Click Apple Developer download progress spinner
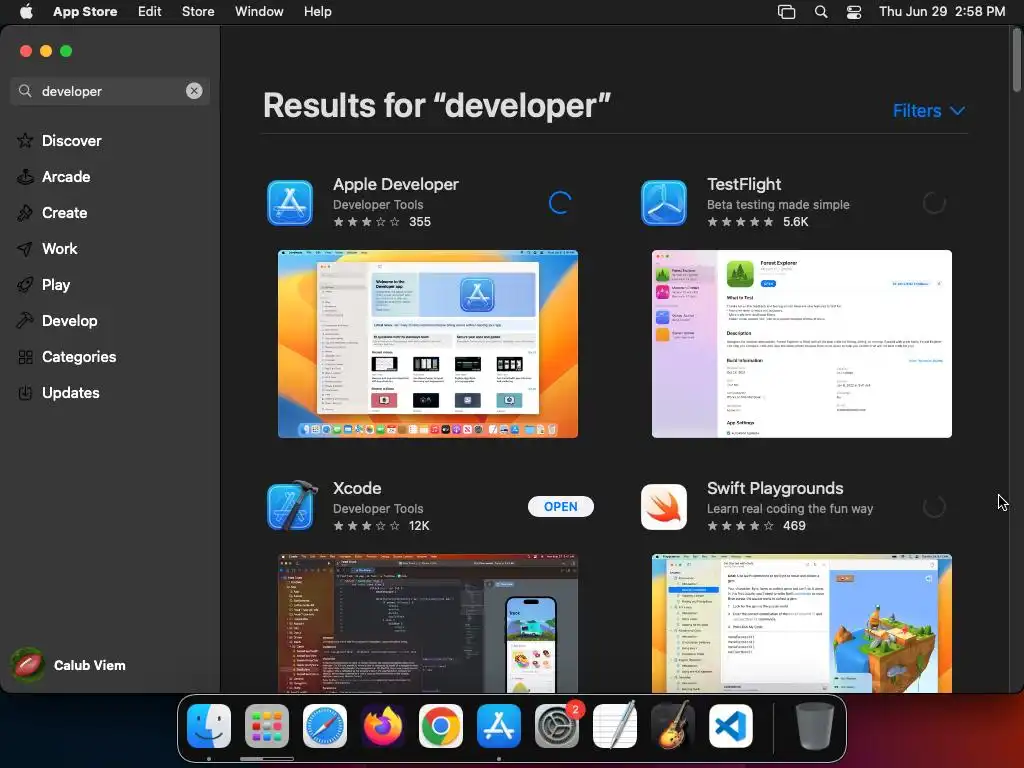This screenshot has width=1024, height=768. 560,203
